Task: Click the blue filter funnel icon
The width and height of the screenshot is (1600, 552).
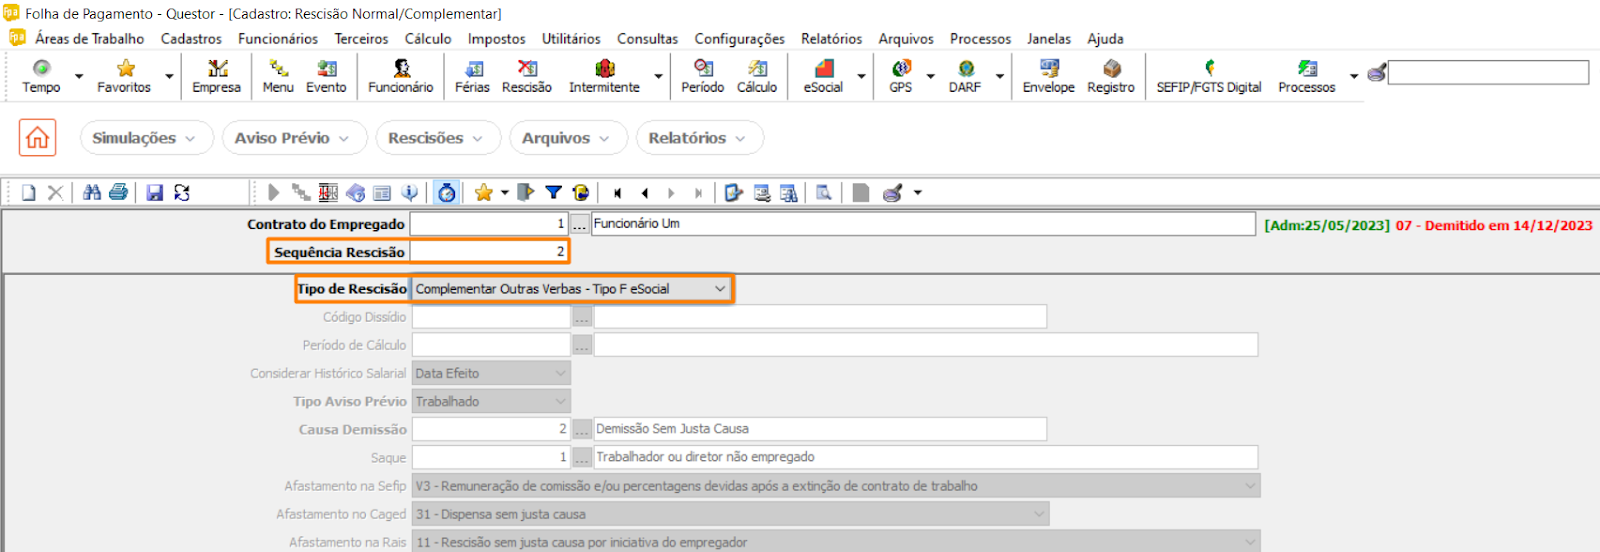Action: pyautogui.click(x=553, y=193)
